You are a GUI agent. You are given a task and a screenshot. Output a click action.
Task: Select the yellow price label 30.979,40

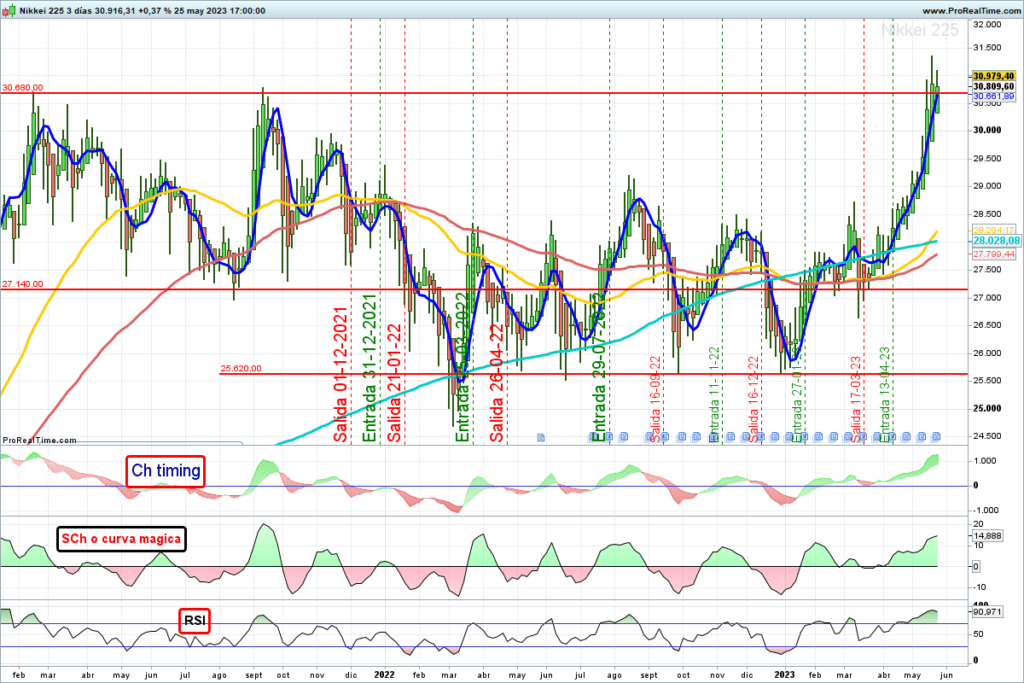click(993, 76)
